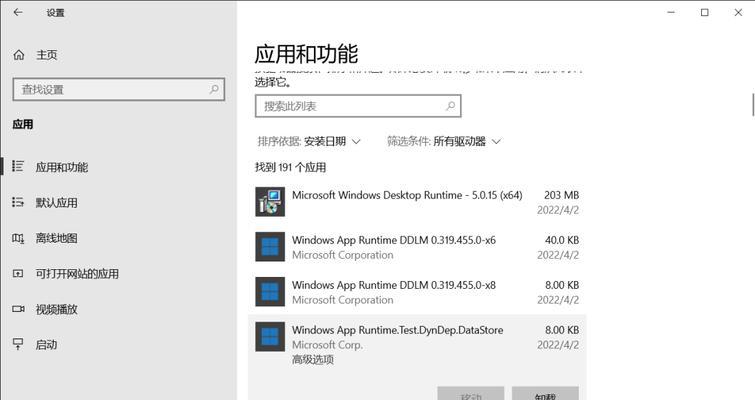Image resolution: width=755 pixels, height=400 pixels.
Task: Focus the 搜索此列表 search field
Action: 358,106
